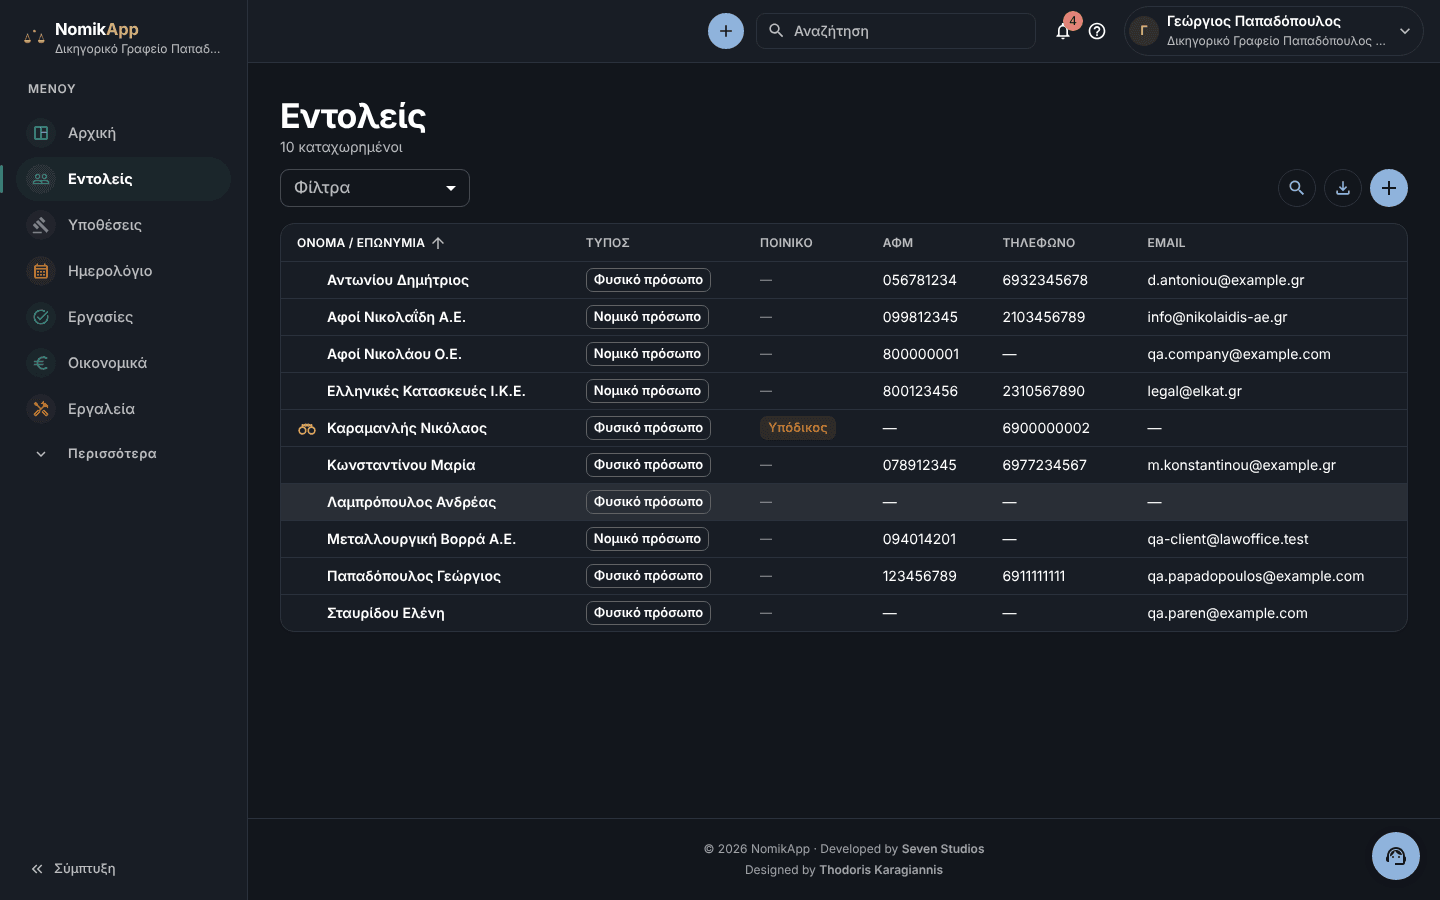
Task: Go to the Ημερολόγιο menu item label
Action: click(x=110, y=271)
